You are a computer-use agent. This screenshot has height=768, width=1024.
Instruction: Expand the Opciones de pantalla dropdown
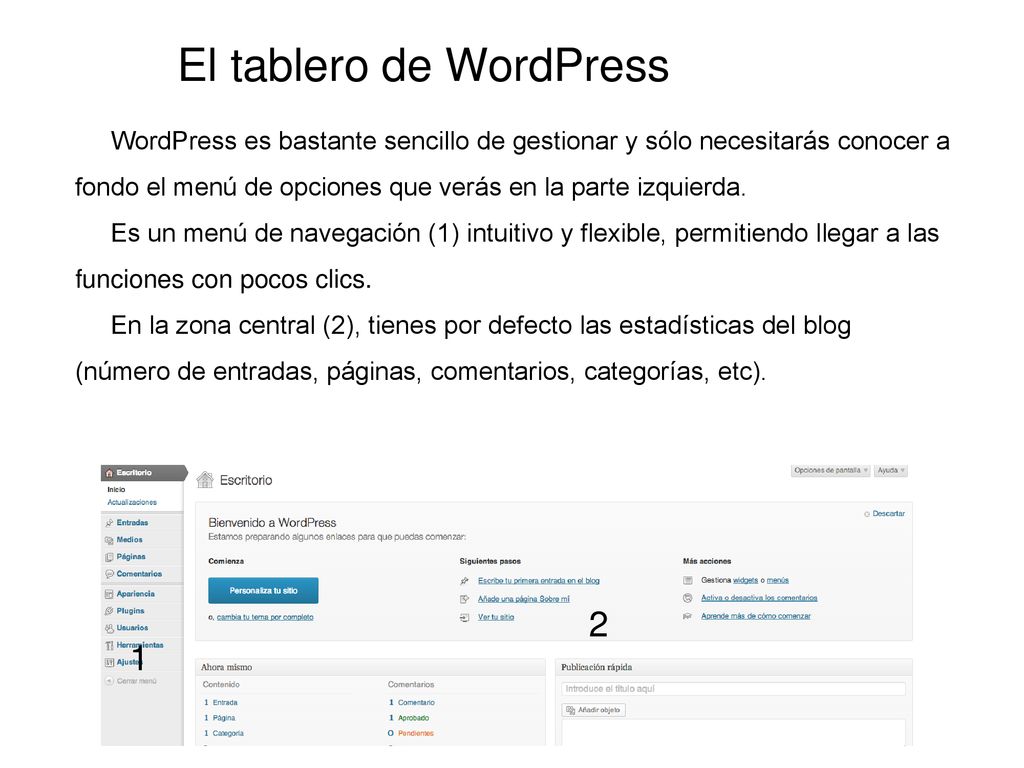coord(831,471)
